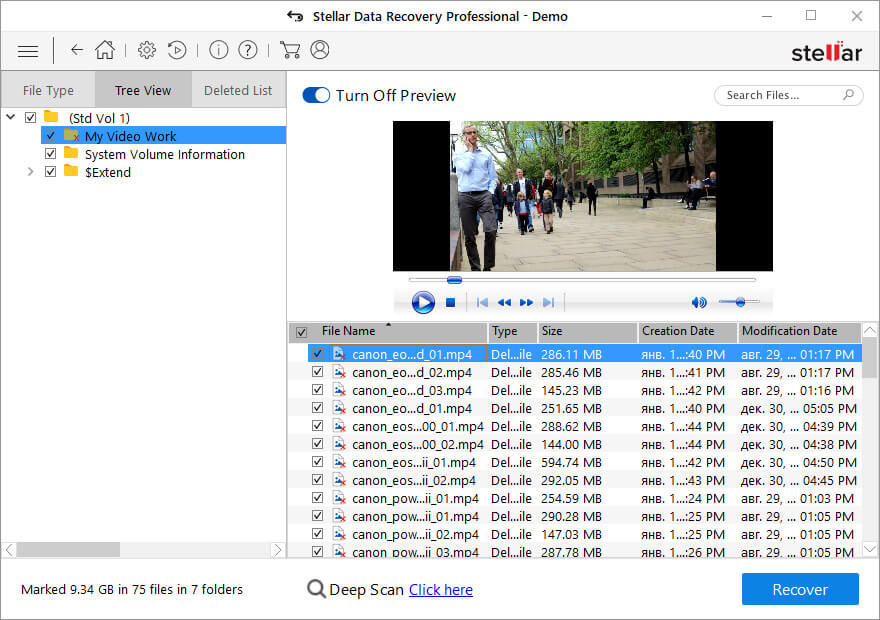Open the shopping cart buy icon
The image size is (880, 620).
coord(290,50)
